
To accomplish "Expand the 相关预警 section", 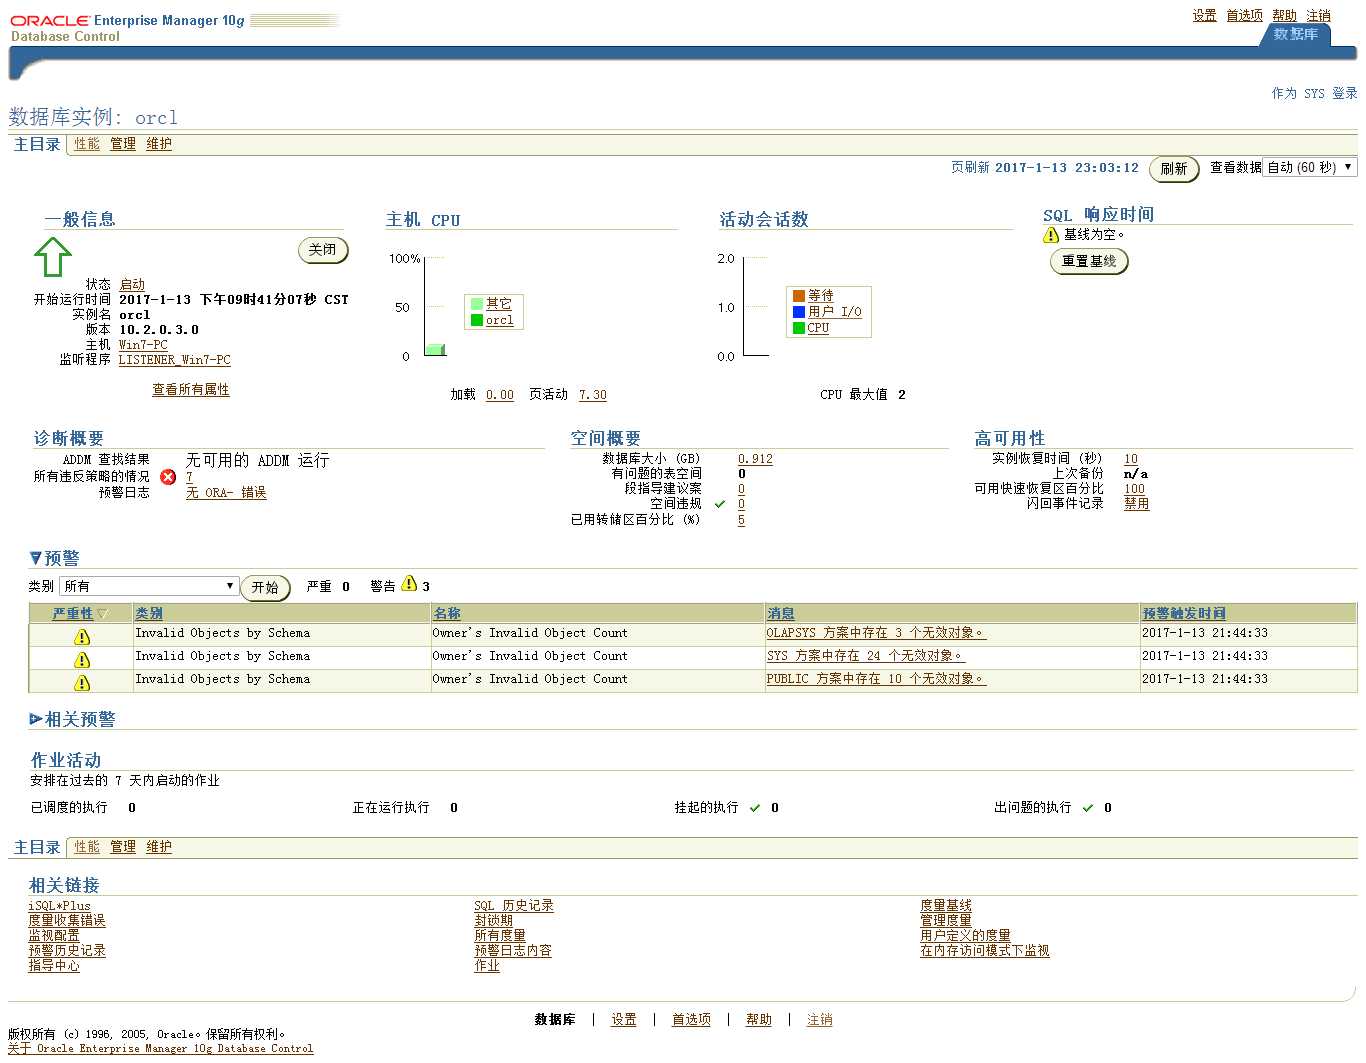I will [x=36, y=719].
